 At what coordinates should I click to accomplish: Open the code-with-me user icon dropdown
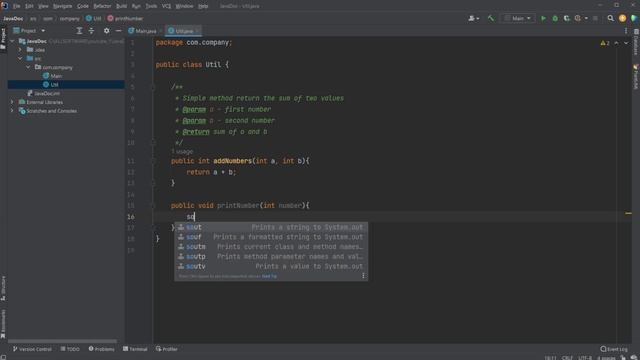pos(473,18)
